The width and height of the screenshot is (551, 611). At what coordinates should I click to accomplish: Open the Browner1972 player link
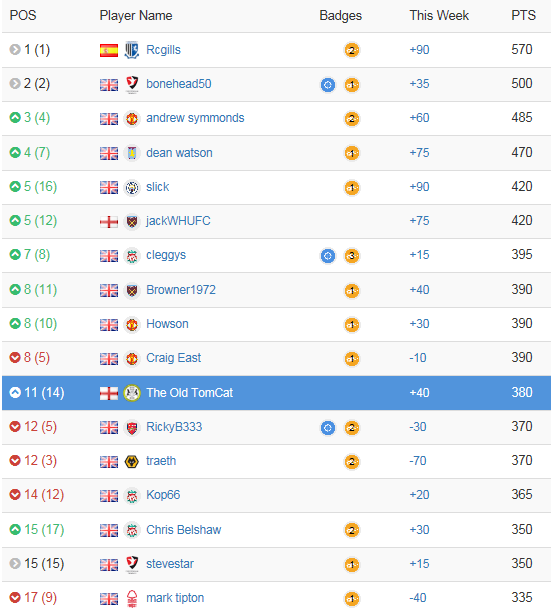181,290
